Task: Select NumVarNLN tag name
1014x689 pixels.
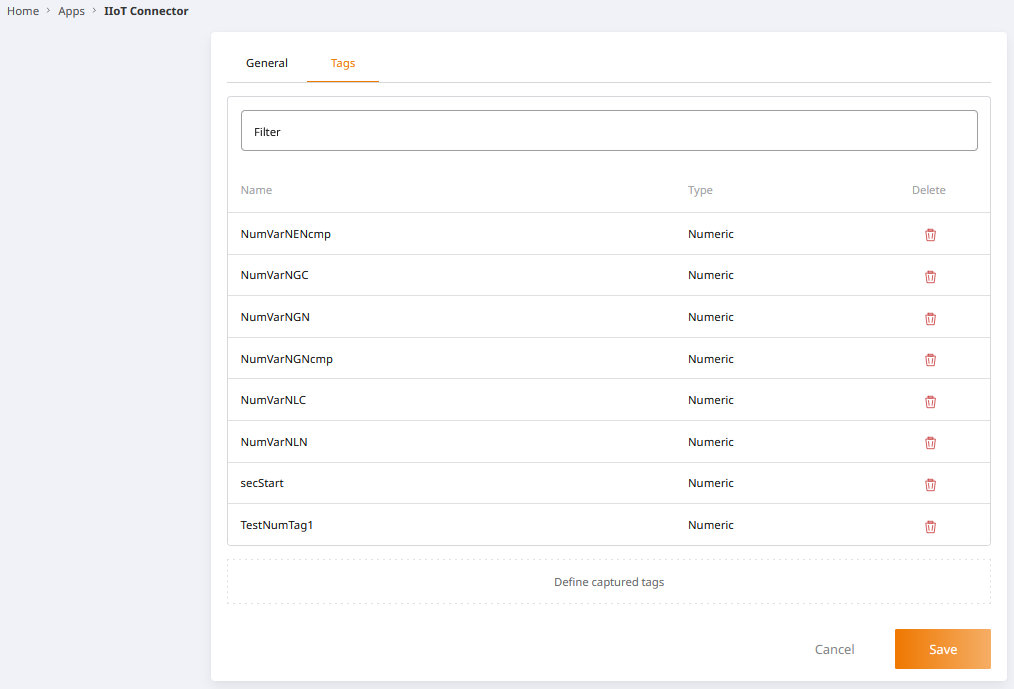Action: [274, 442]
